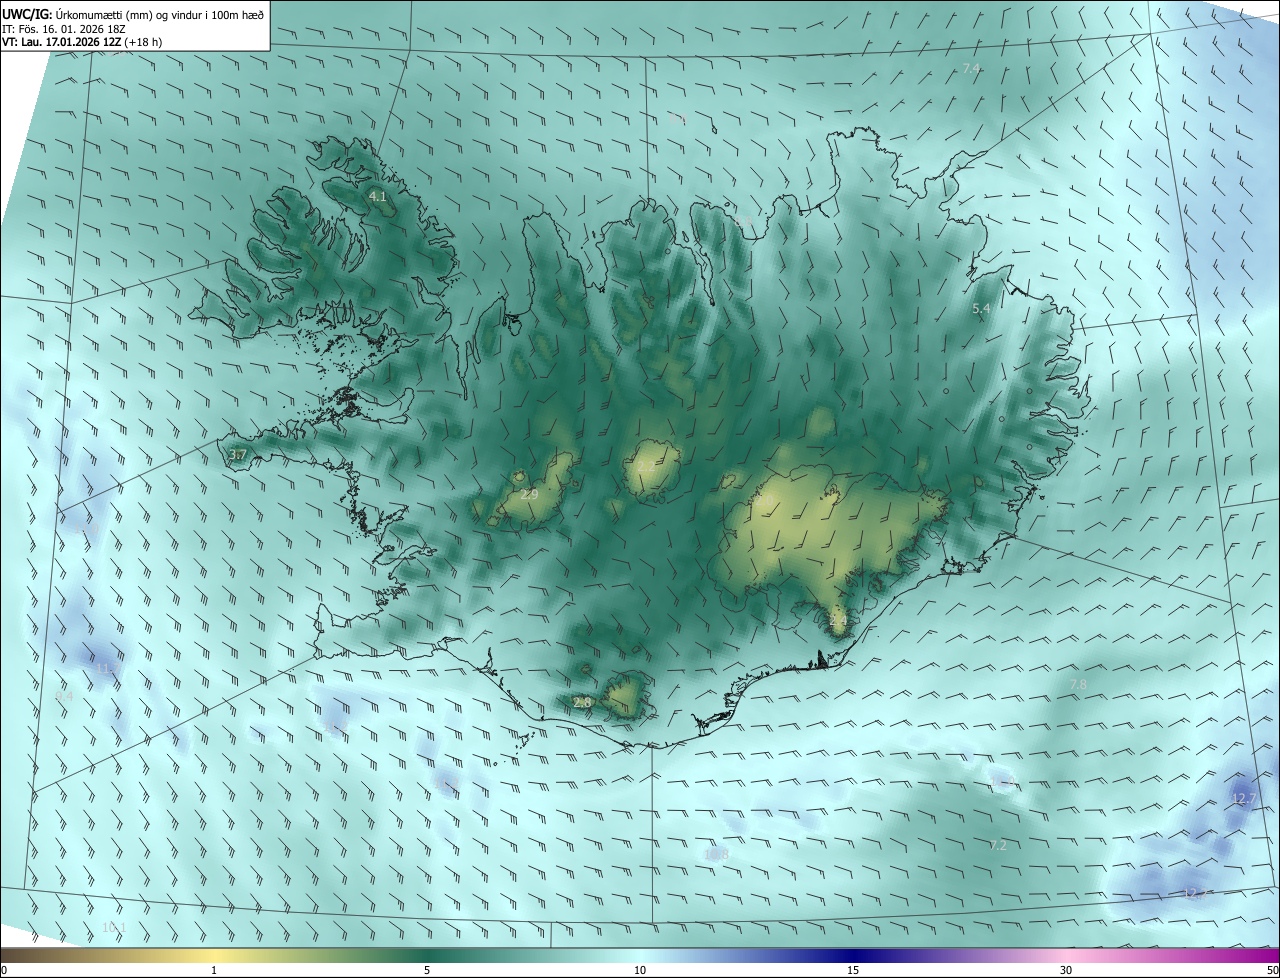Click the 5.4 value in east Iceland

click(x=981, y=309)
